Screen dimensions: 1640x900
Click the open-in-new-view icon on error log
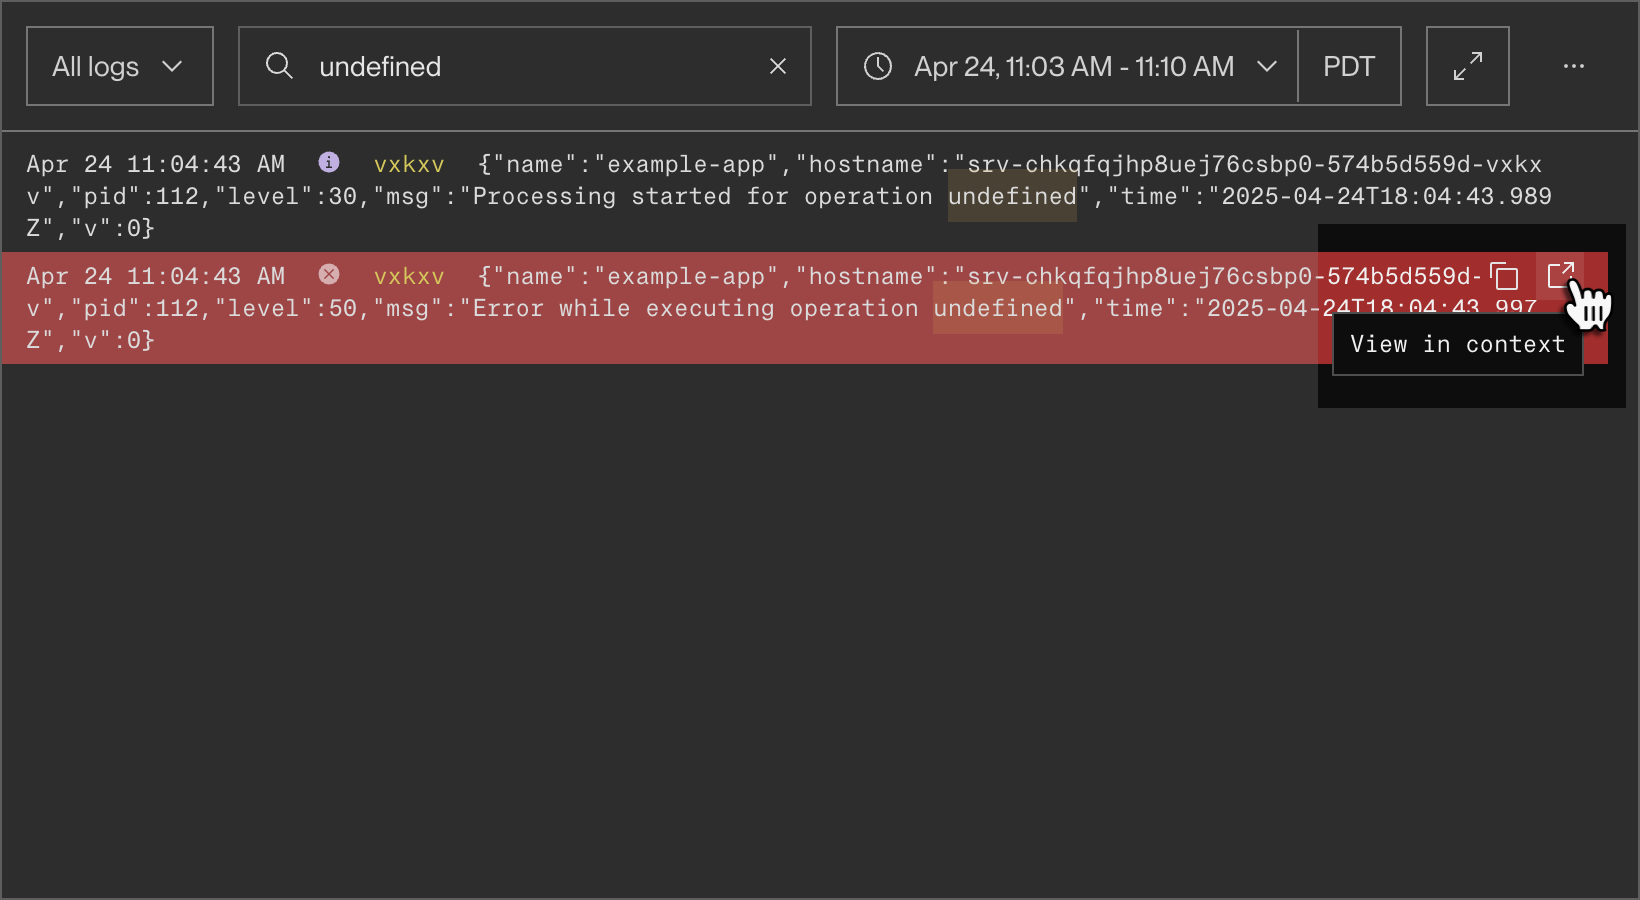click(x=1562, y=275)
